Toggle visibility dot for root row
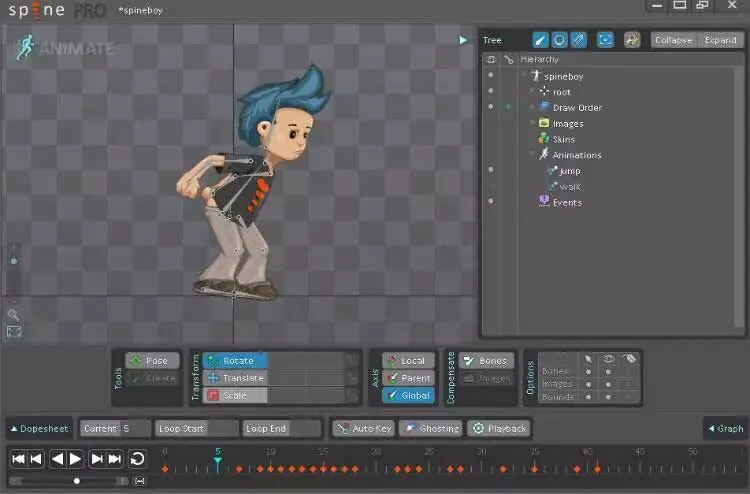Viewport: 750px width, 494px height. click(x=491, y=91)
